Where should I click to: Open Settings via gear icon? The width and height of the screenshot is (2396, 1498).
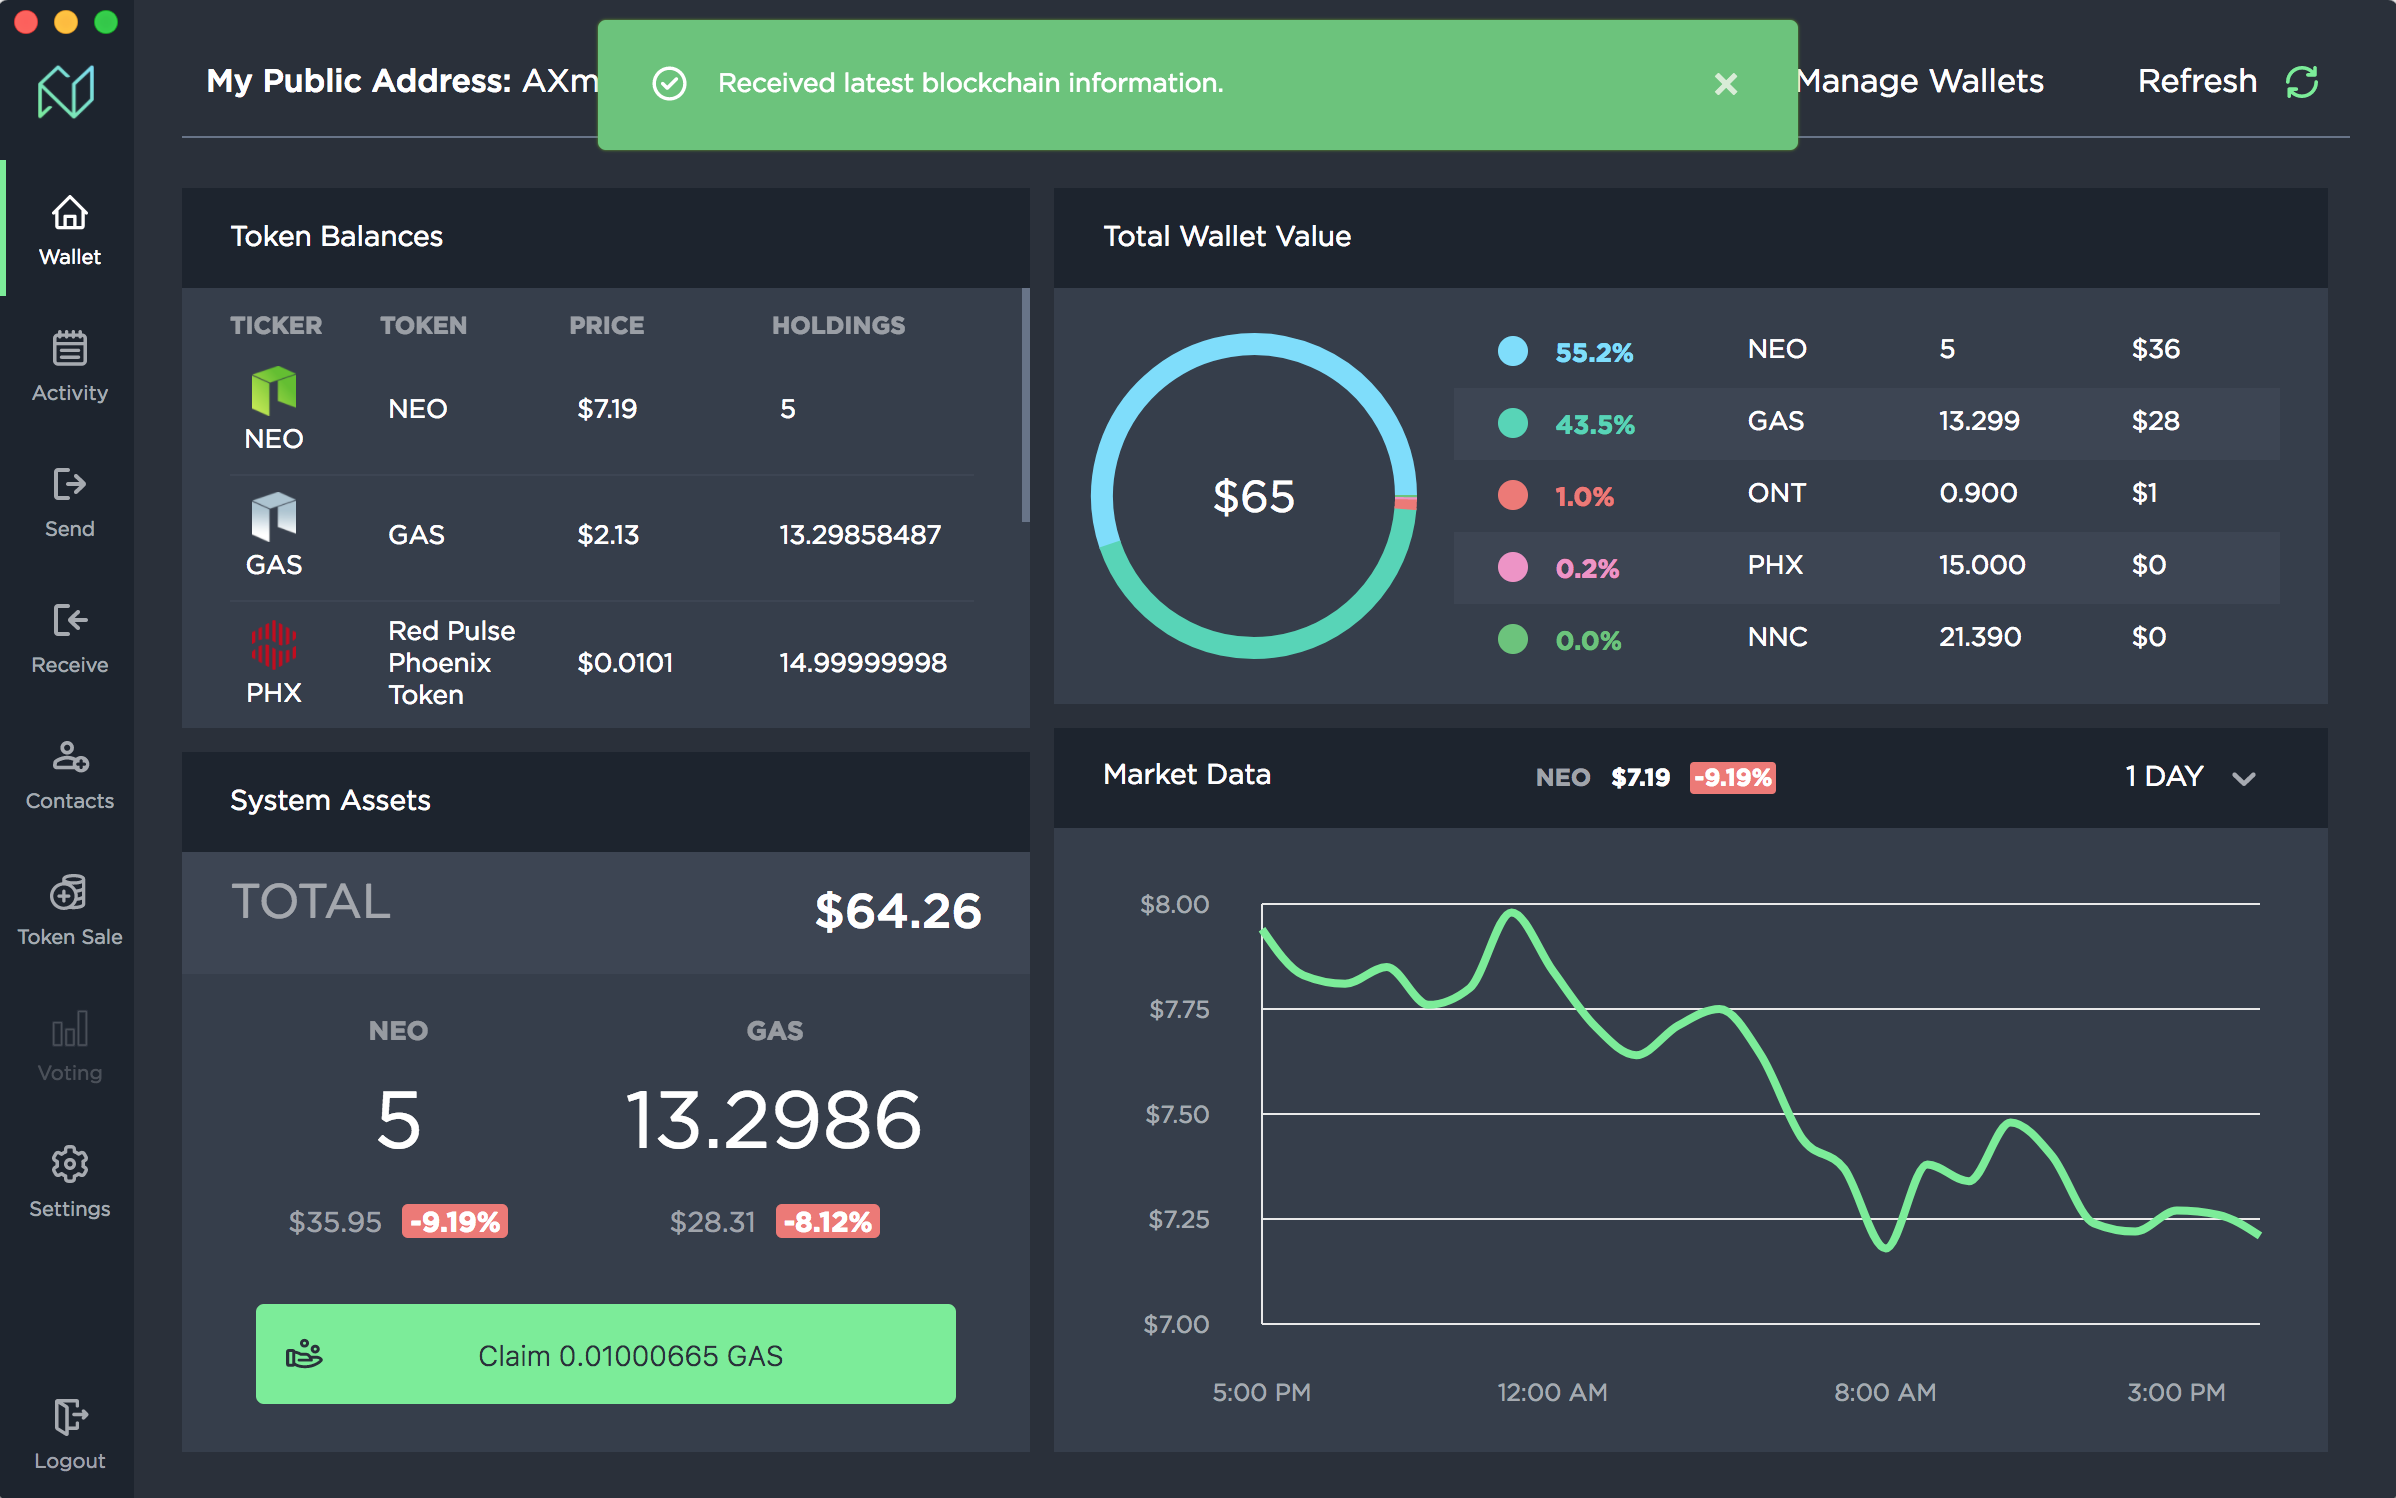click(69, 1164)
